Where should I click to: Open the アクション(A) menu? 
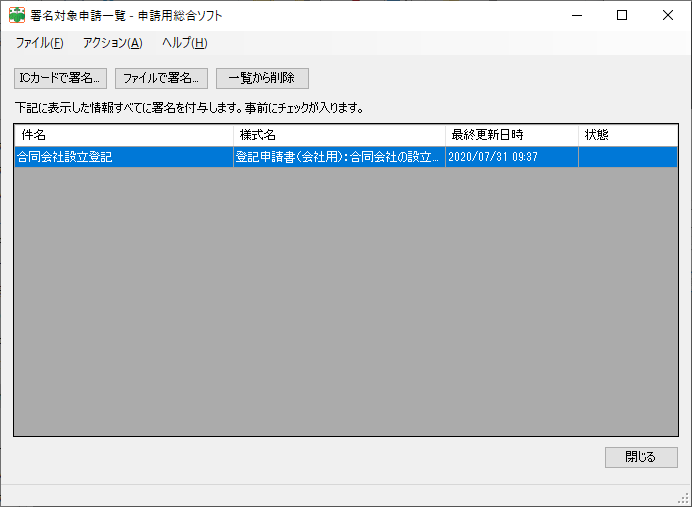(x=113, y=43)
